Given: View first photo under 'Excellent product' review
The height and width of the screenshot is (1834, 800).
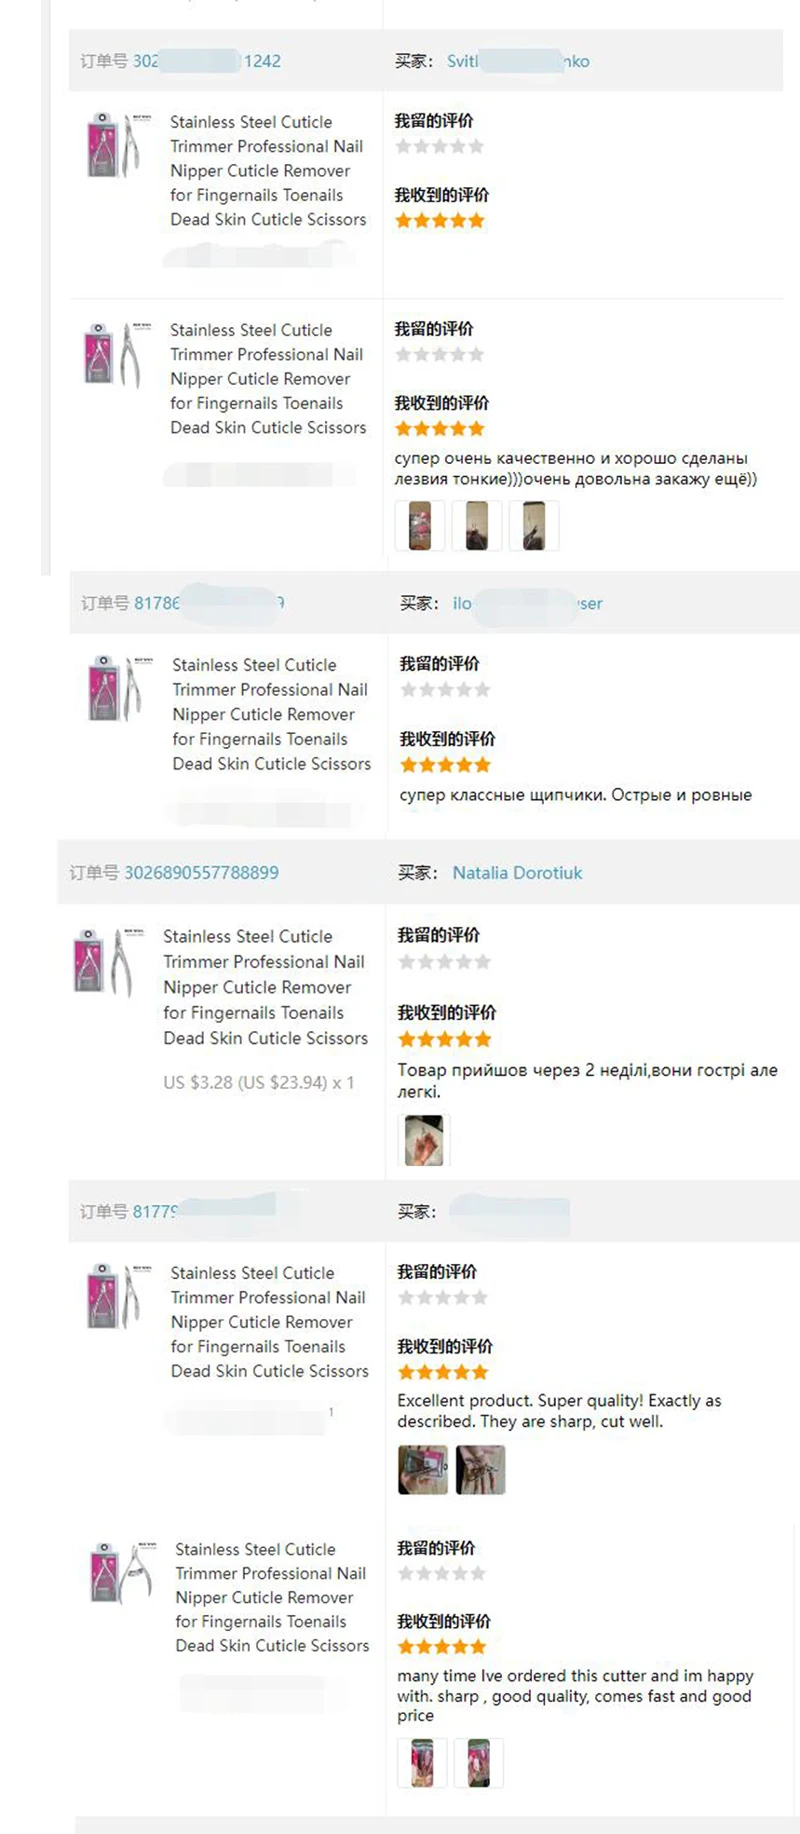Looking at the screenshot, I should [422, 1470].
